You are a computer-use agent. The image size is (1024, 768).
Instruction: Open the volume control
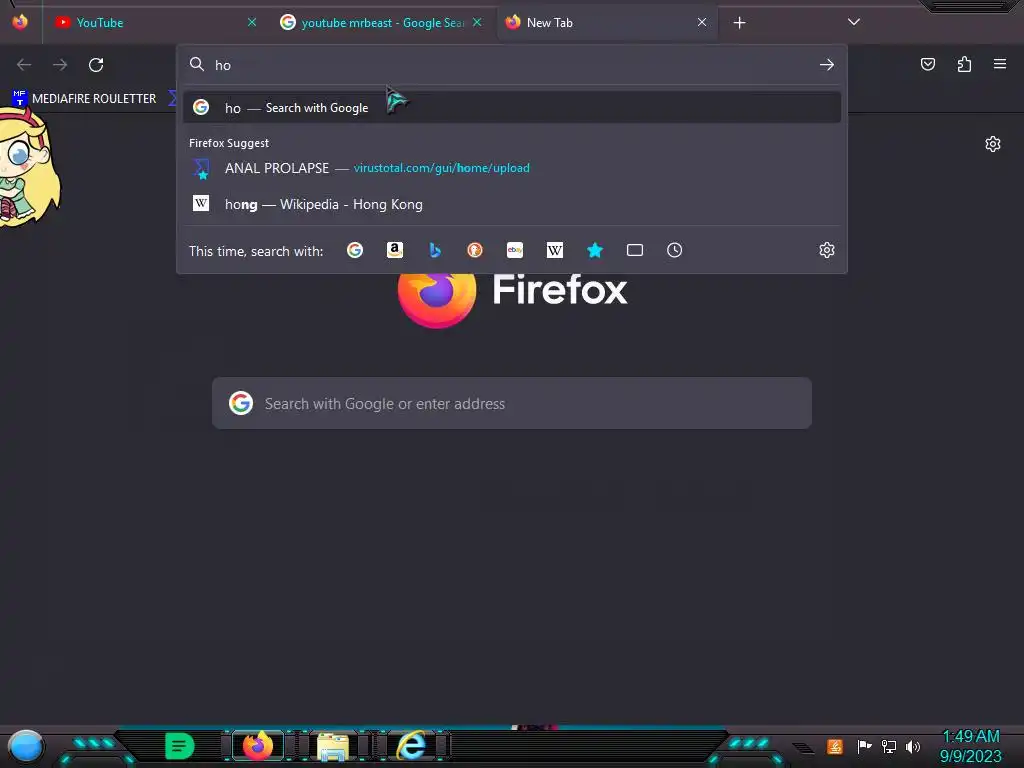[912, 746]
